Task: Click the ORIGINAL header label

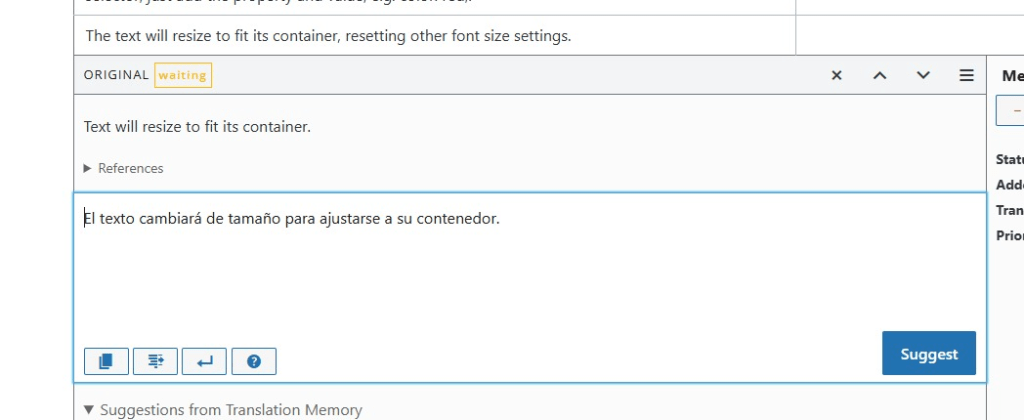Action: pyautogui.click(x=116, y=75)
